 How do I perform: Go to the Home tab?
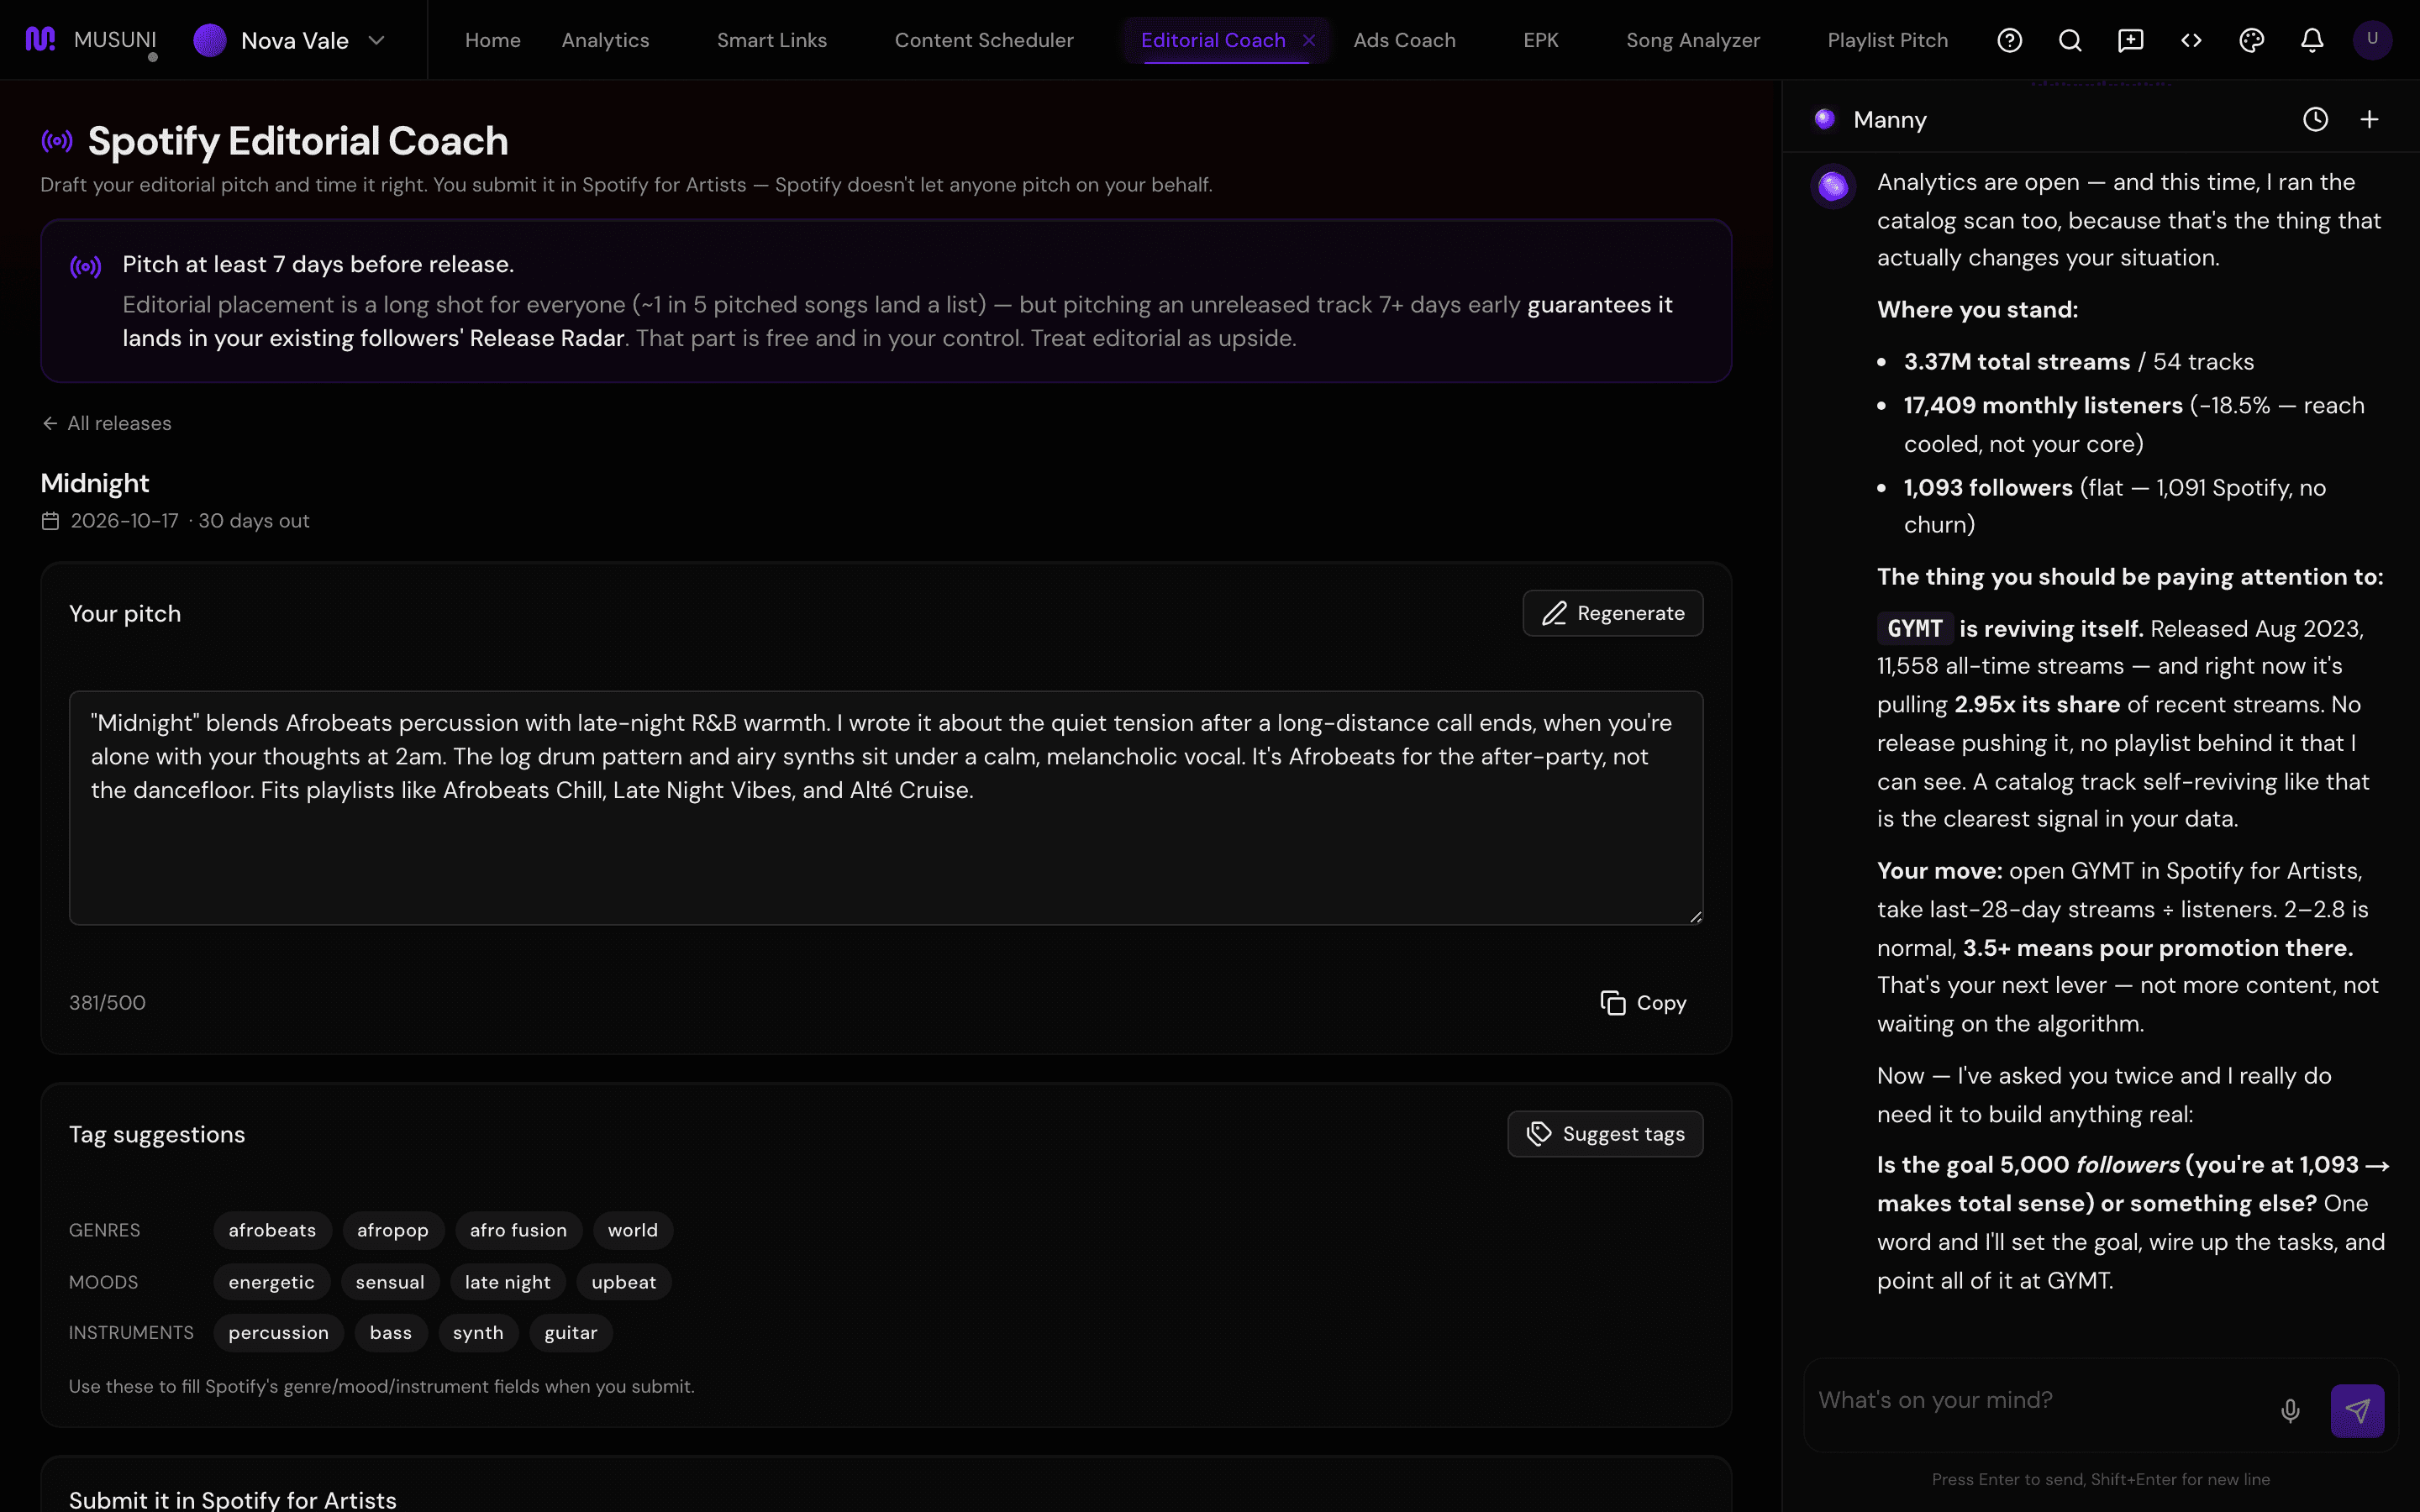(493, 40)
